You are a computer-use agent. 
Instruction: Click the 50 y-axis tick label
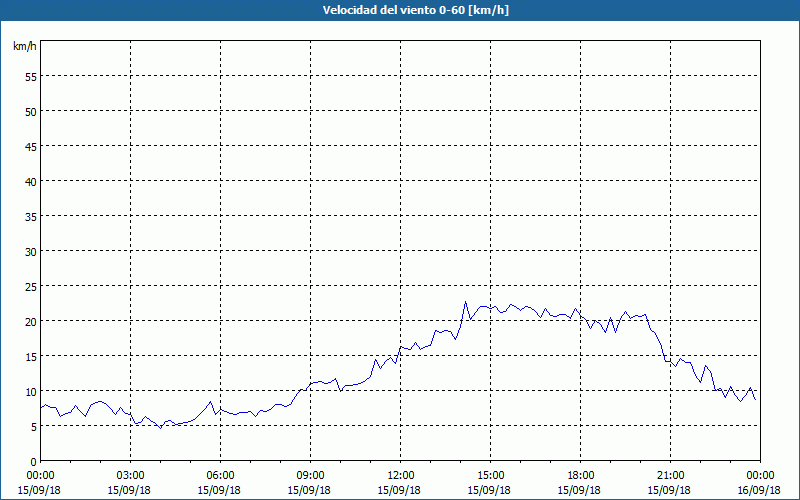[30, 111]
